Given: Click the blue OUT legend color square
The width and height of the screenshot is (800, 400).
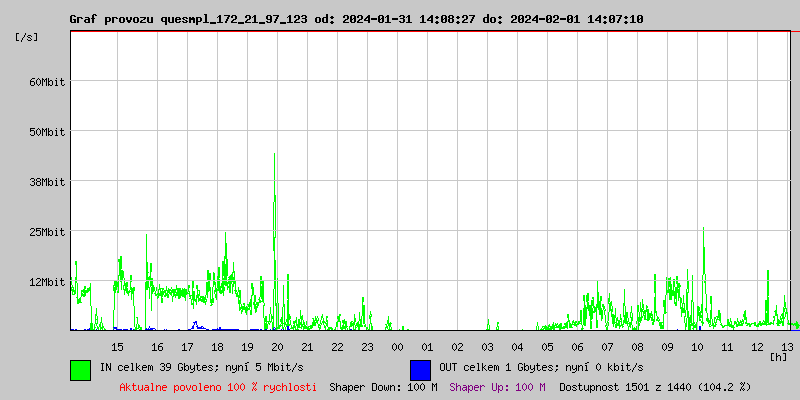Looking at the screenshot, I should point(420,369).
